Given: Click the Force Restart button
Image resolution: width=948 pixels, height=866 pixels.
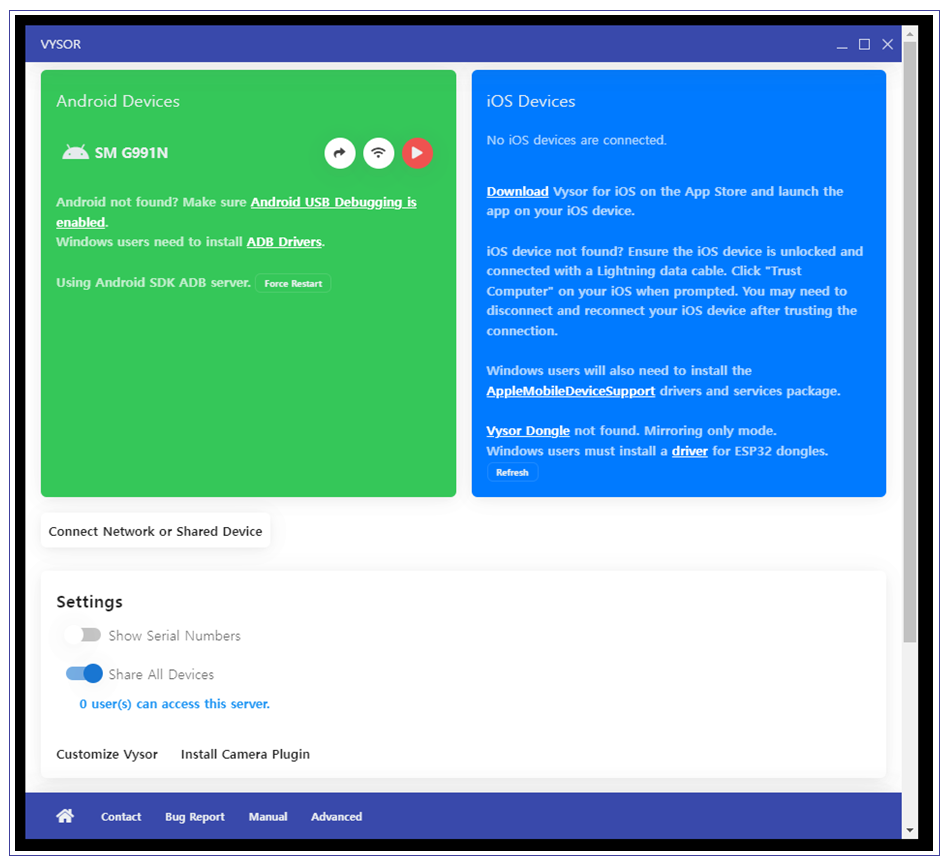Looking at the screenshot, I should coord(293,283).
